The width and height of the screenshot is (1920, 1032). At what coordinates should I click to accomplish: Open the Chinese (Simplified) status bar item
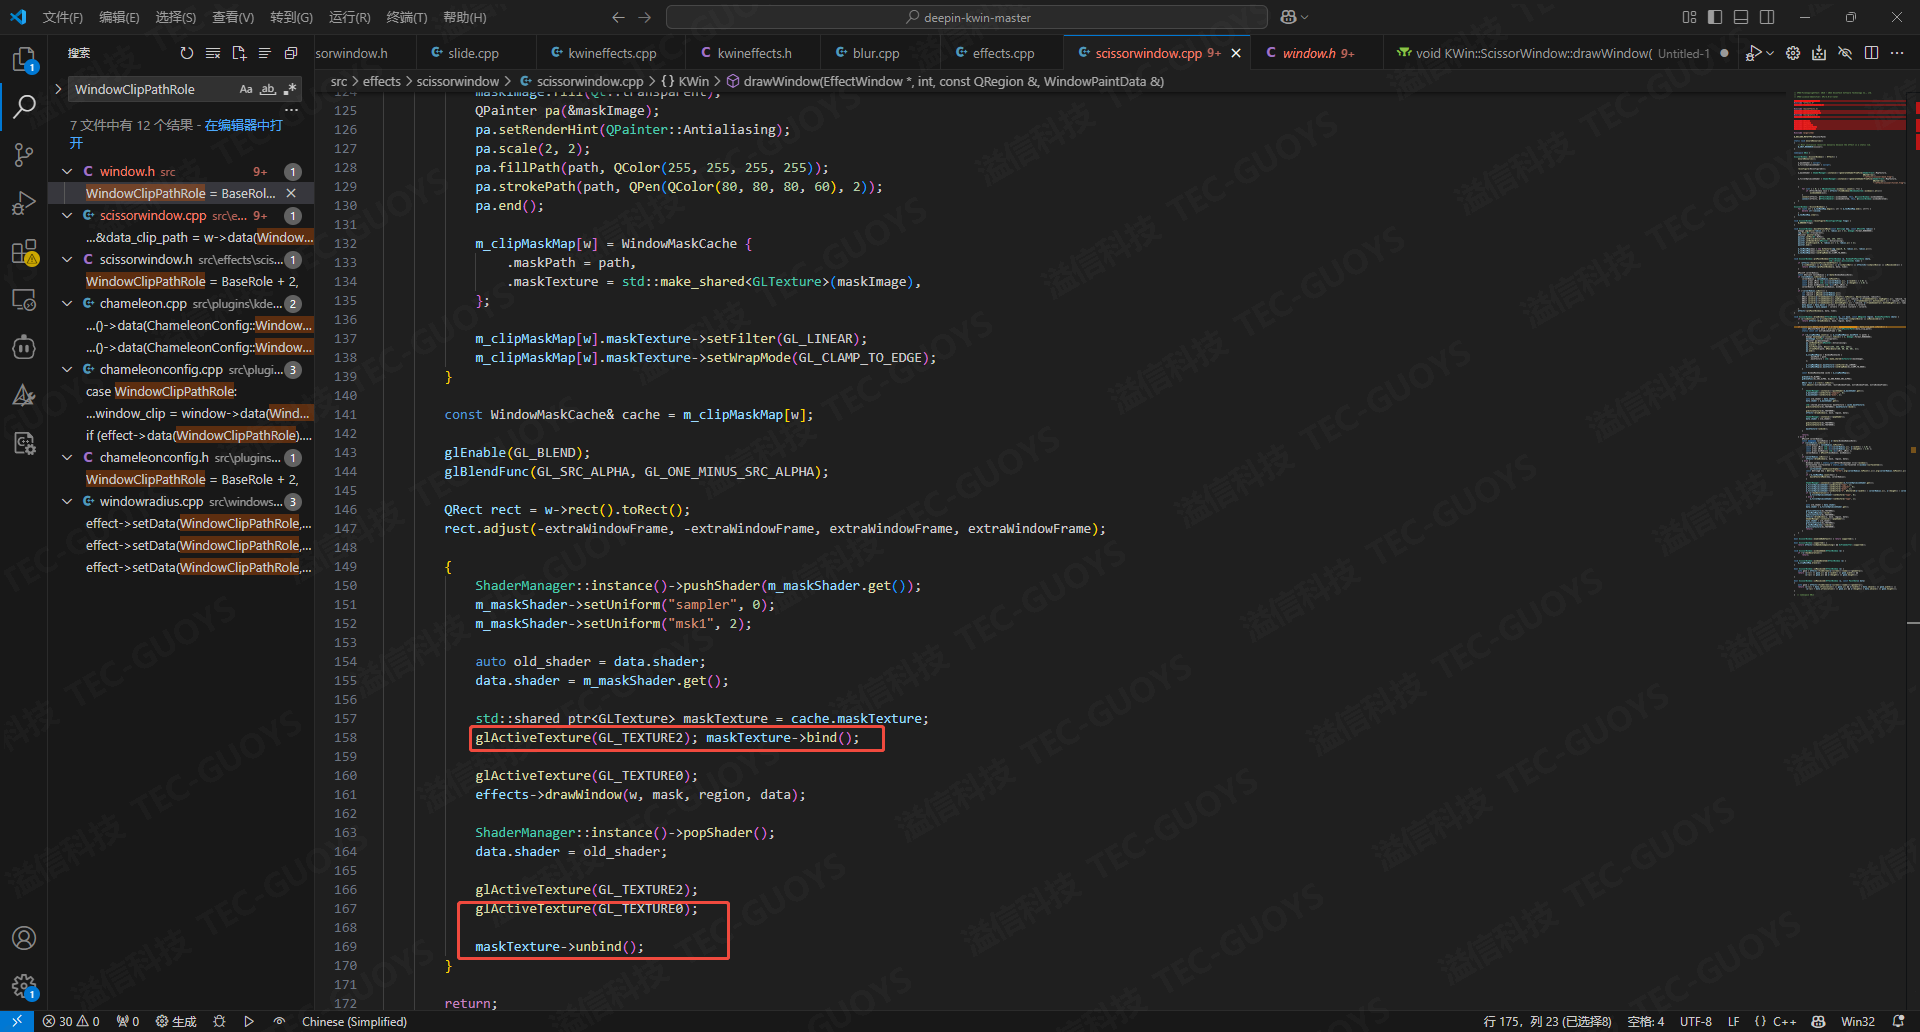[354, 1021]
